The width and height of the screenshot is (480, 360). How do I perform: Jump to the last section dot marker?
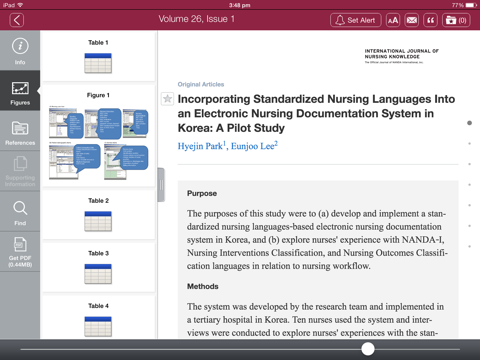pos(469,247)
